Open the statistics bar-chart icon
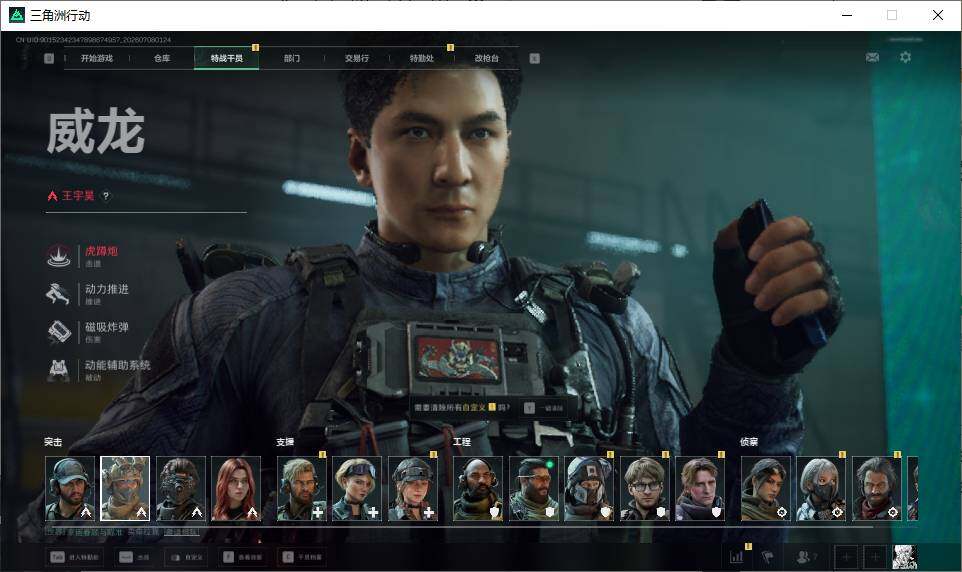 (736, 557)
